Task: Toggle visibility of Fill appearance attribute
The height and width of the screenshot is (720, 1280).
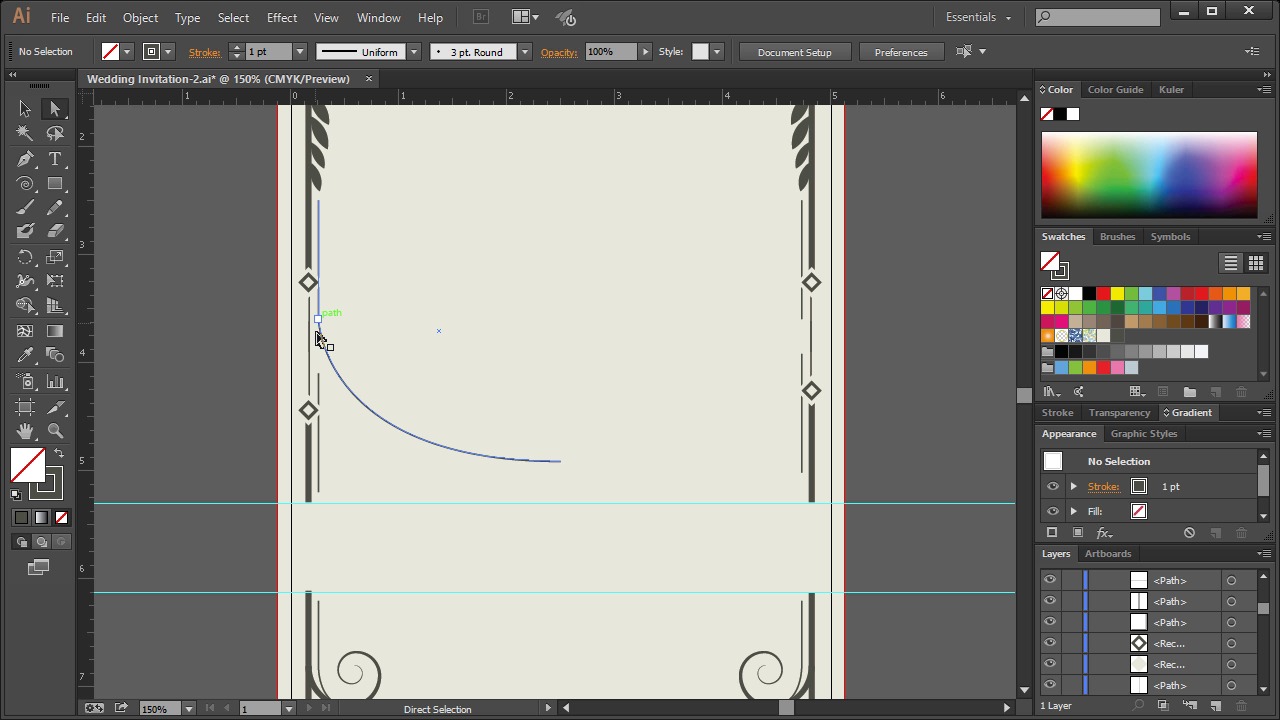Action: click(x=1052, y=511)
